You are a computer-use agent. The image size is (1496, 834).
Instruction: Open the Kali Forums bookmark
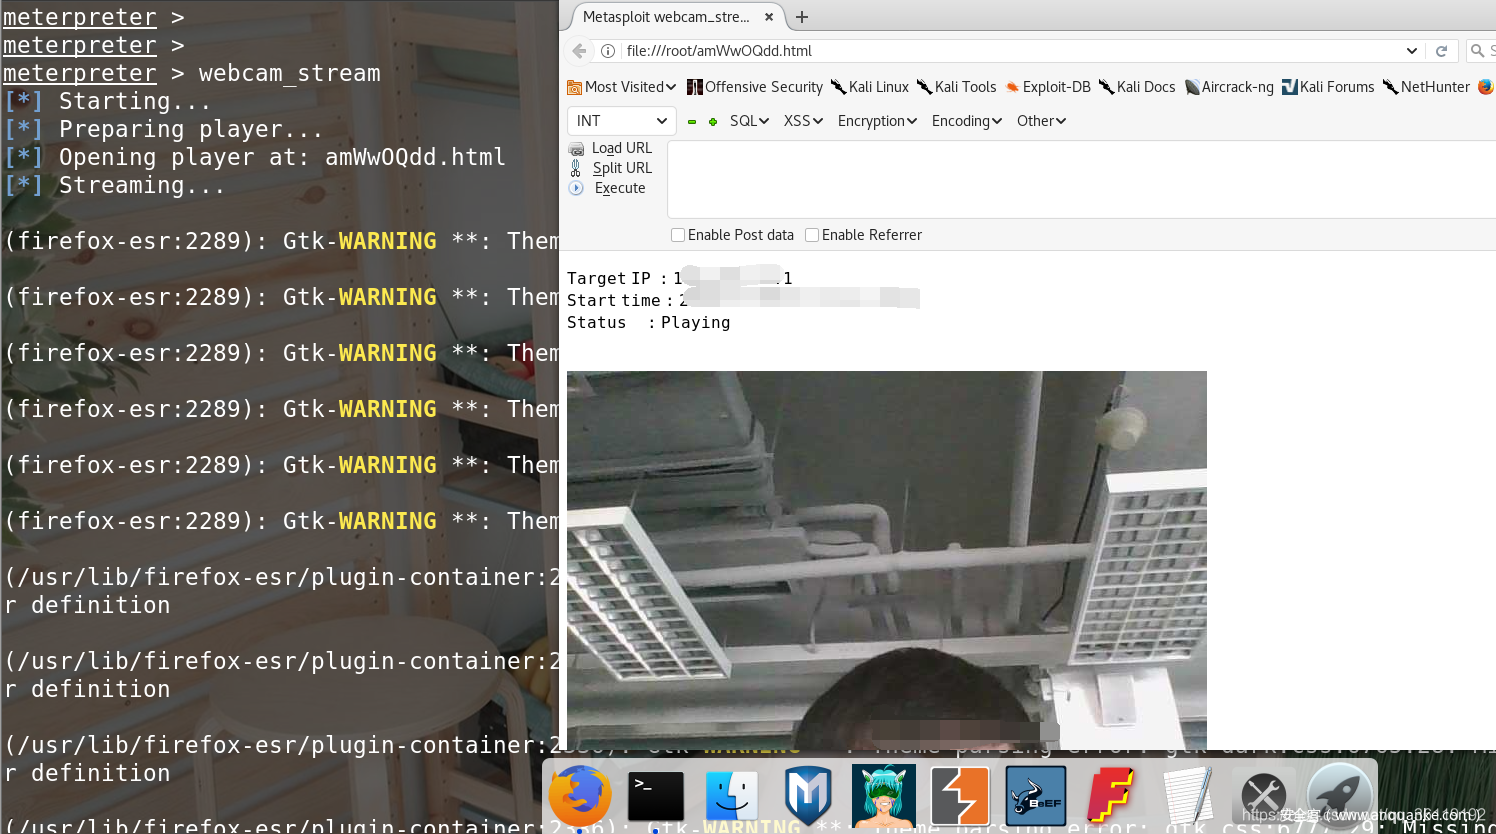(1328, 87)
